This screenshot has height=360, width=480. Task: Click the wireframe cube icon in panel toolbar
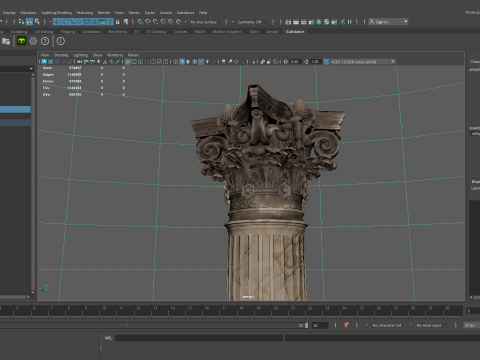coord(175,62)
